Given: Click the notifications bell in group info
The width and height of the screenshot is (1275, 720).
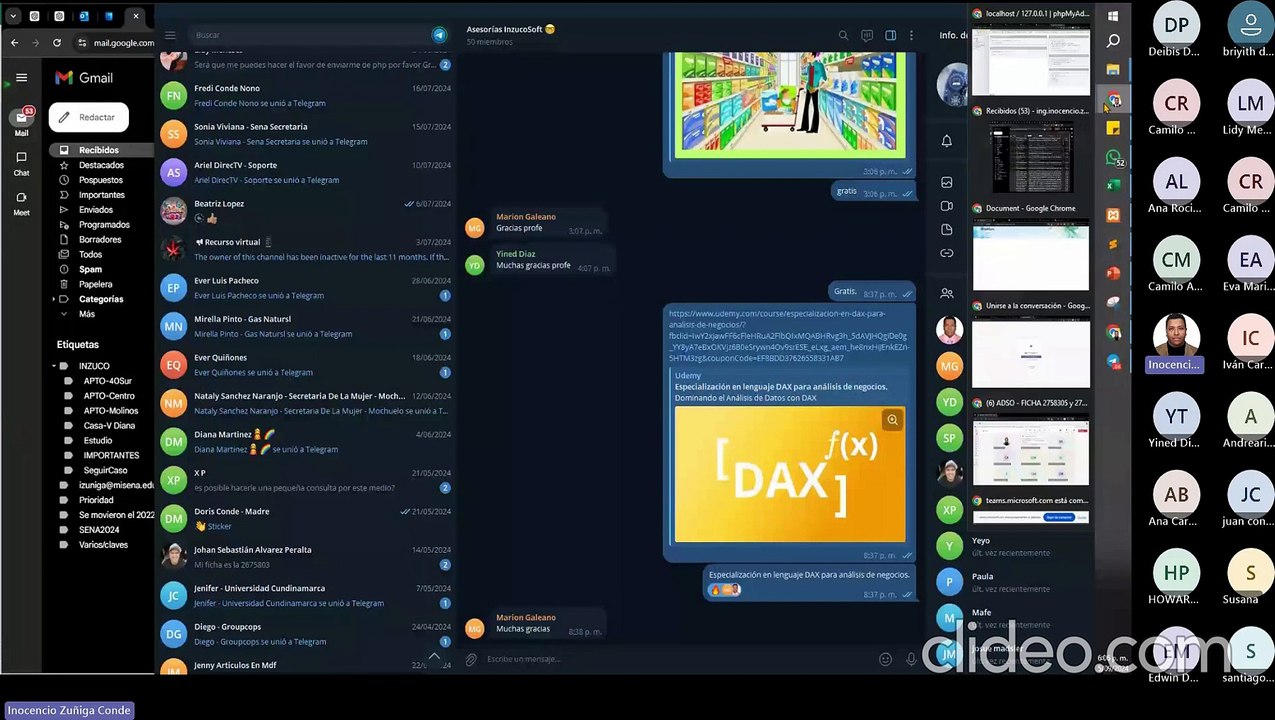Looking at the screenshot, I should pos(947,141).
